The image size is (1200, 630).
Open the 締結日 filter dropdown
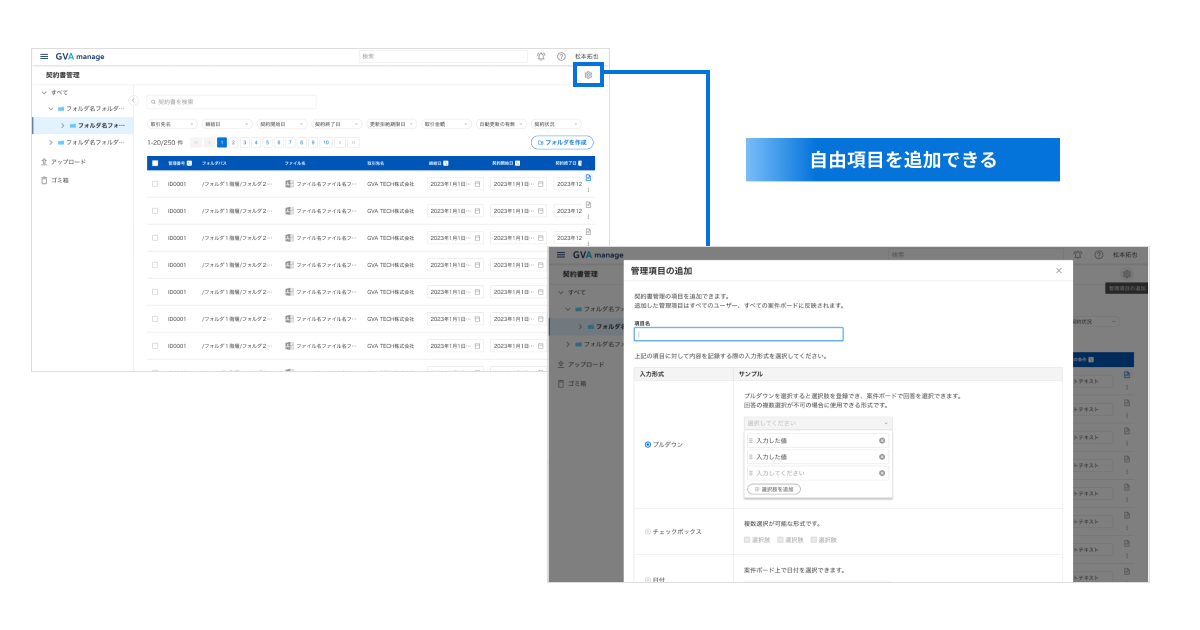227,124
